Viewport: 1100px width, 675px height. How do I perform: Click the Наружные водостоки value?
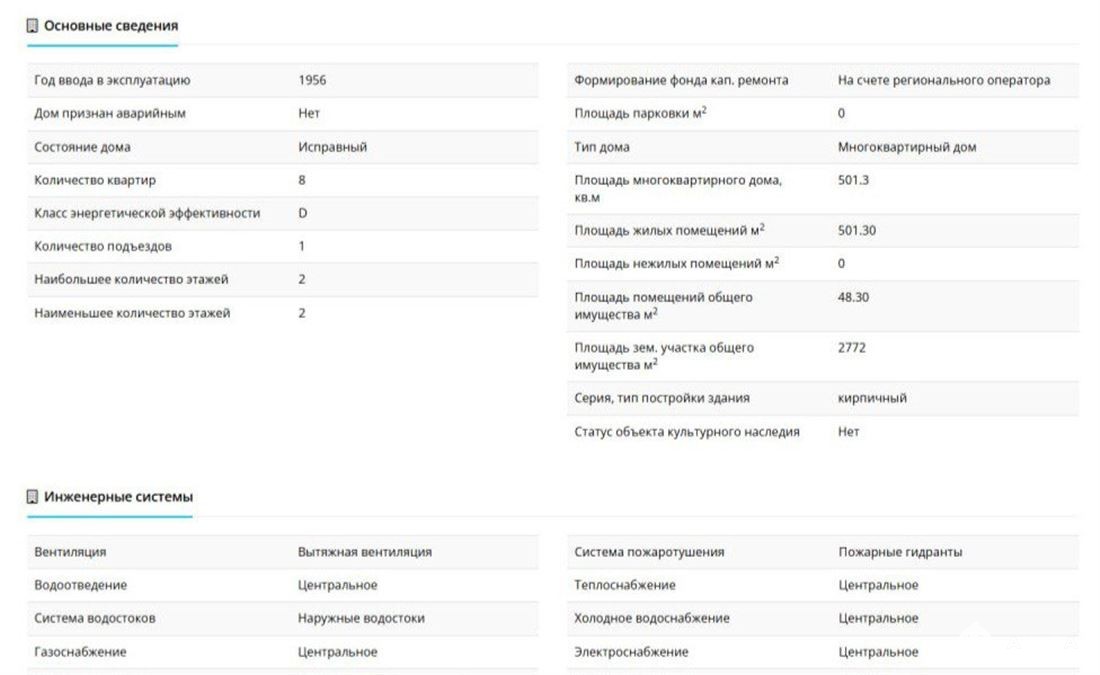361,618
